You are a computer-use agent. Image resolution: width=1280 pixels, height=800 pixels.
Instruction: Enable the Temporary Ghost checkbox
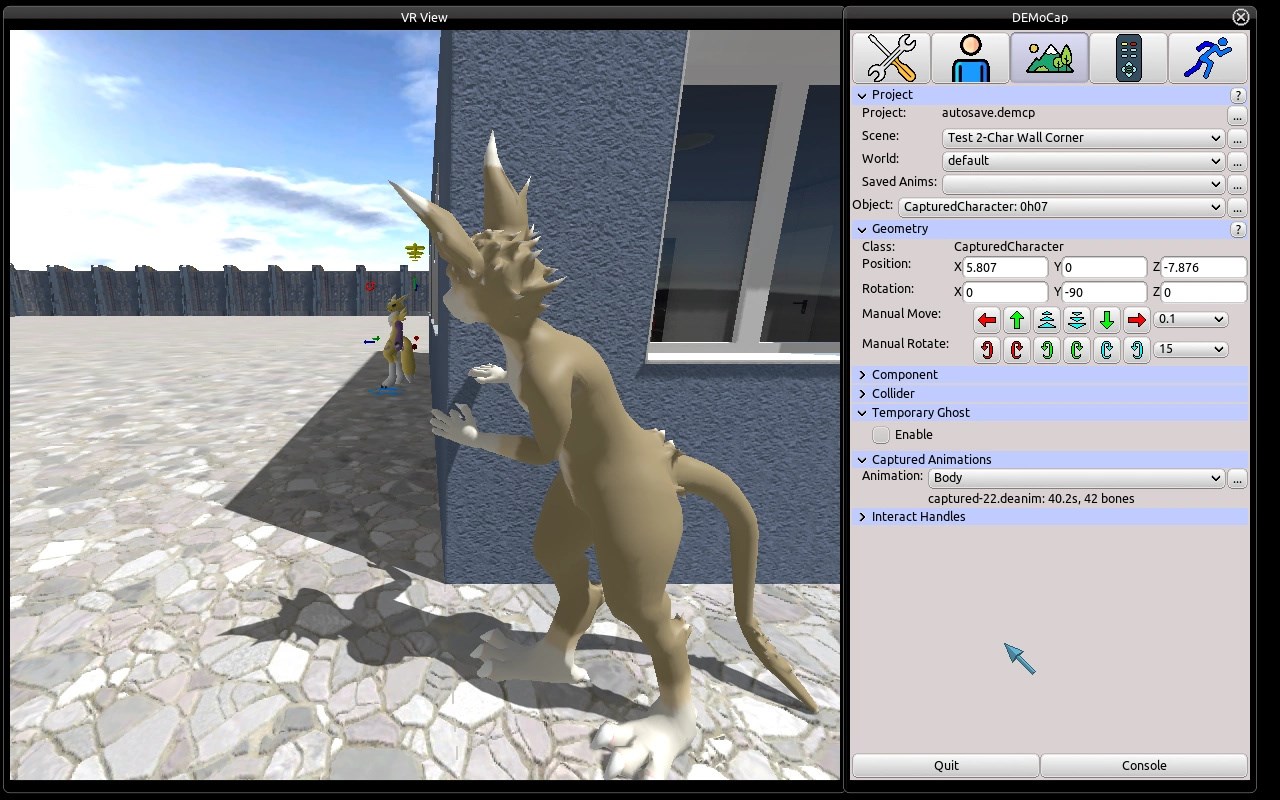tap(881, 435)
